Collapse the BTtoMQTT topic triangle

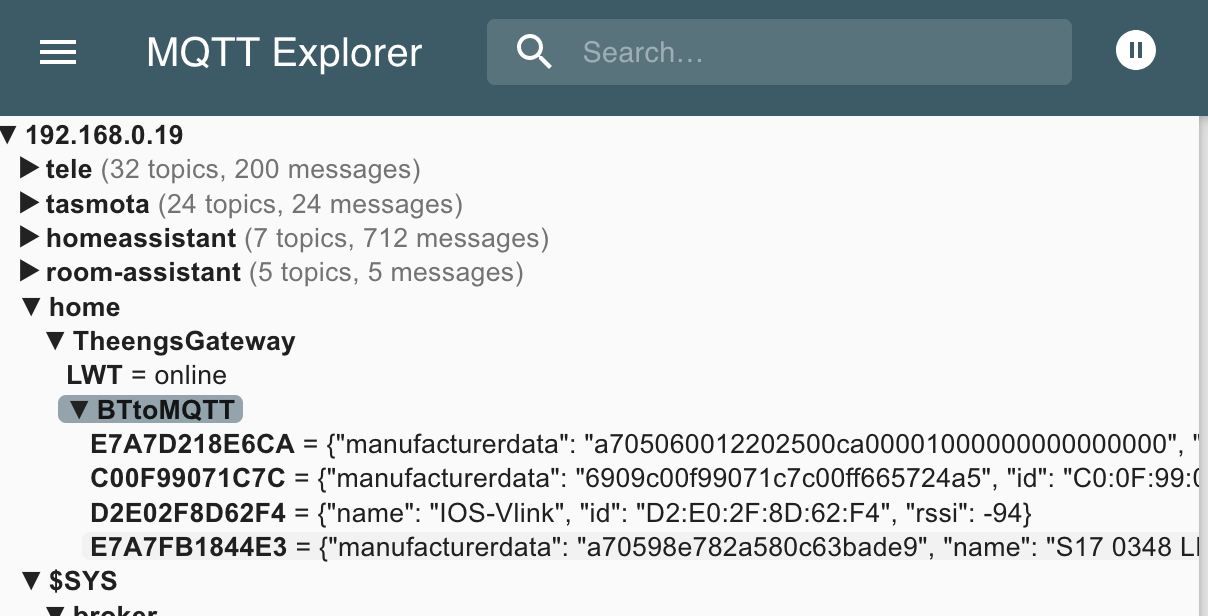(81, 410)
